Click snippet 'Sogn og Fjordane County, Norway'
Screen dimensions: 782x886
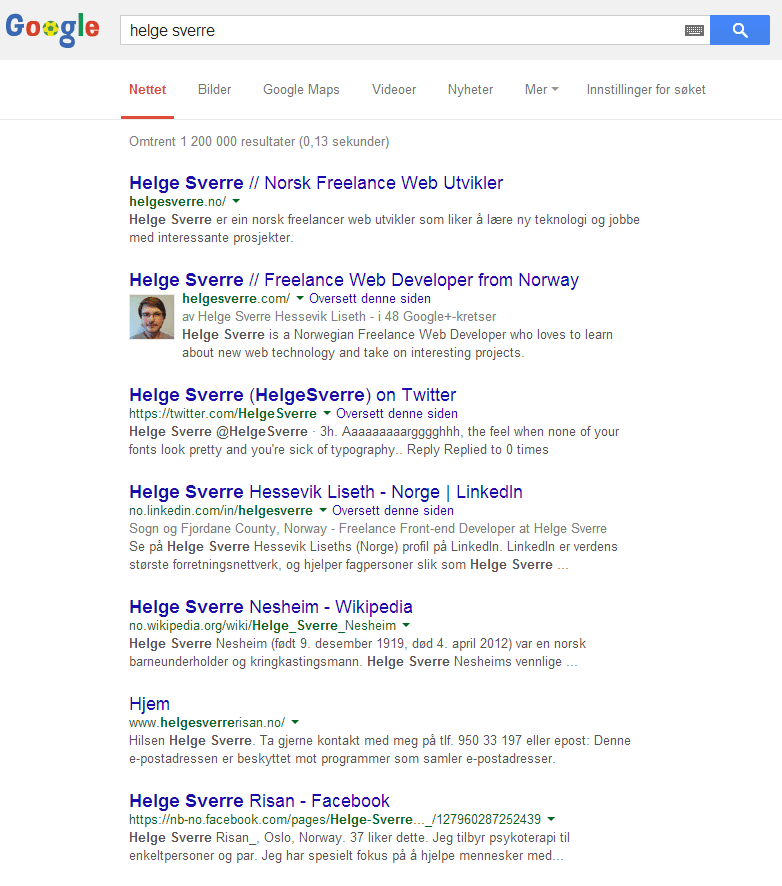coord(228,529)
